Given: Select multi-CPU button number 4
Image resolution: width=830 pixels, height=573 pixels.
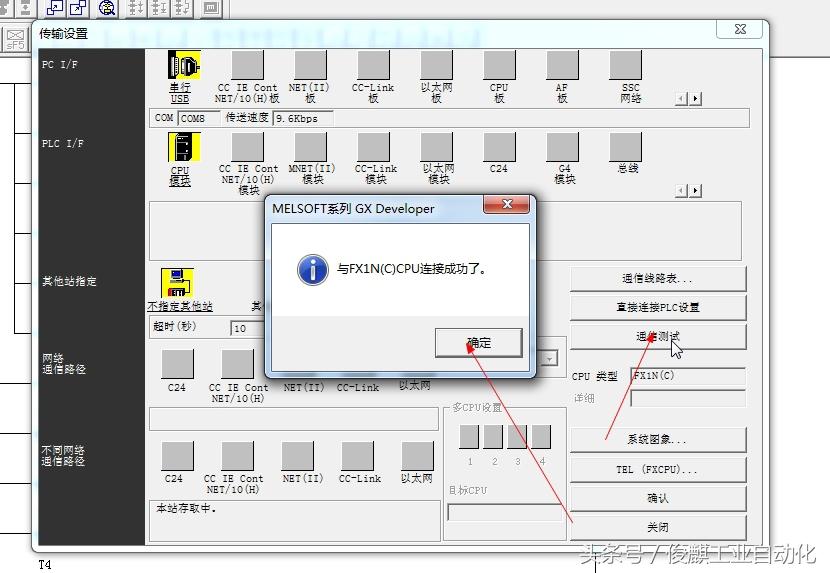Looking at the screenshot, I should coord(541,436).
